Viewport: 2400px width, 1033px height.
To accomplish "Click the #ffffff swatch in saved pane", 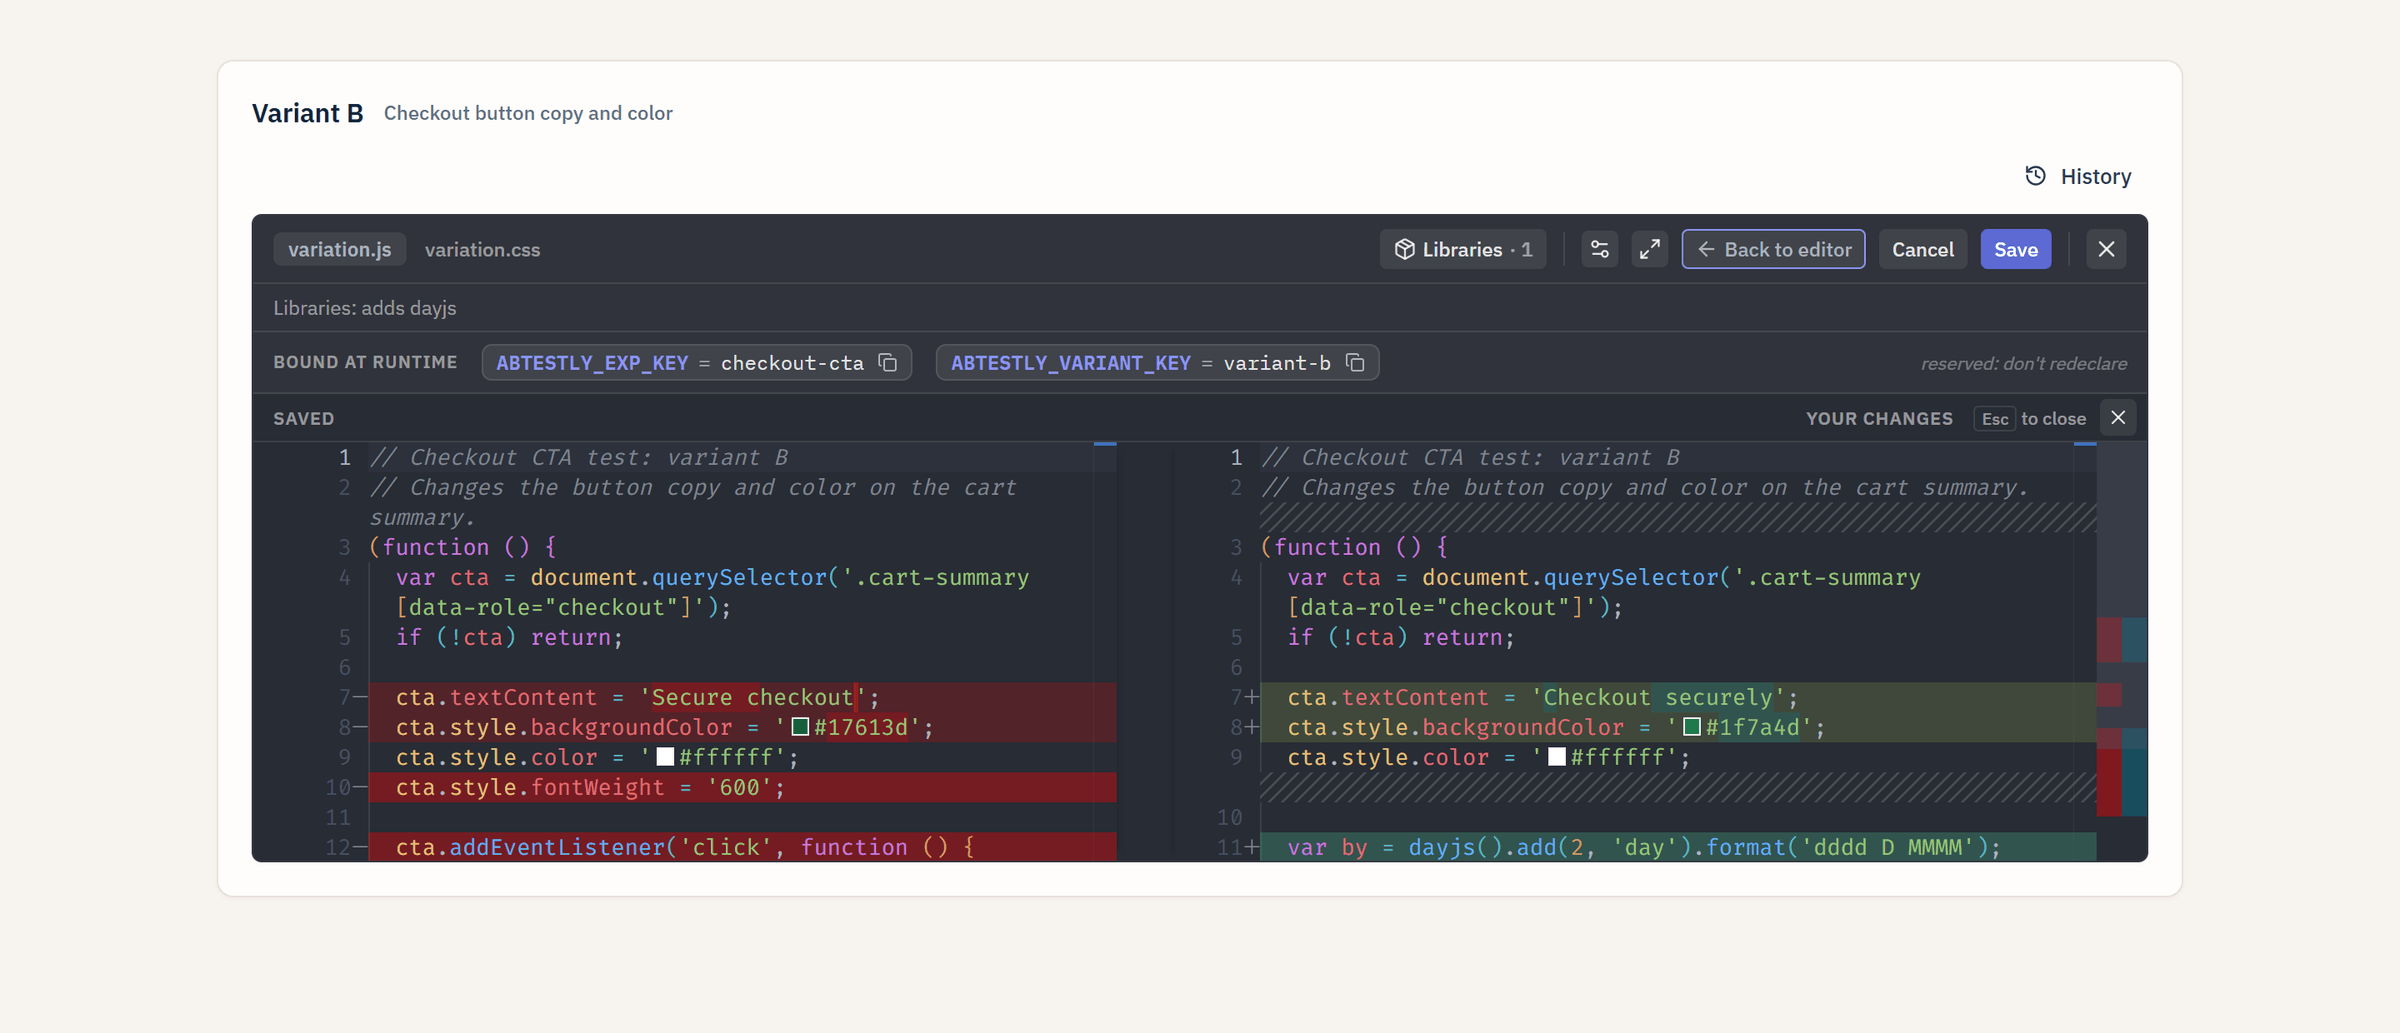I will point(665,757).
